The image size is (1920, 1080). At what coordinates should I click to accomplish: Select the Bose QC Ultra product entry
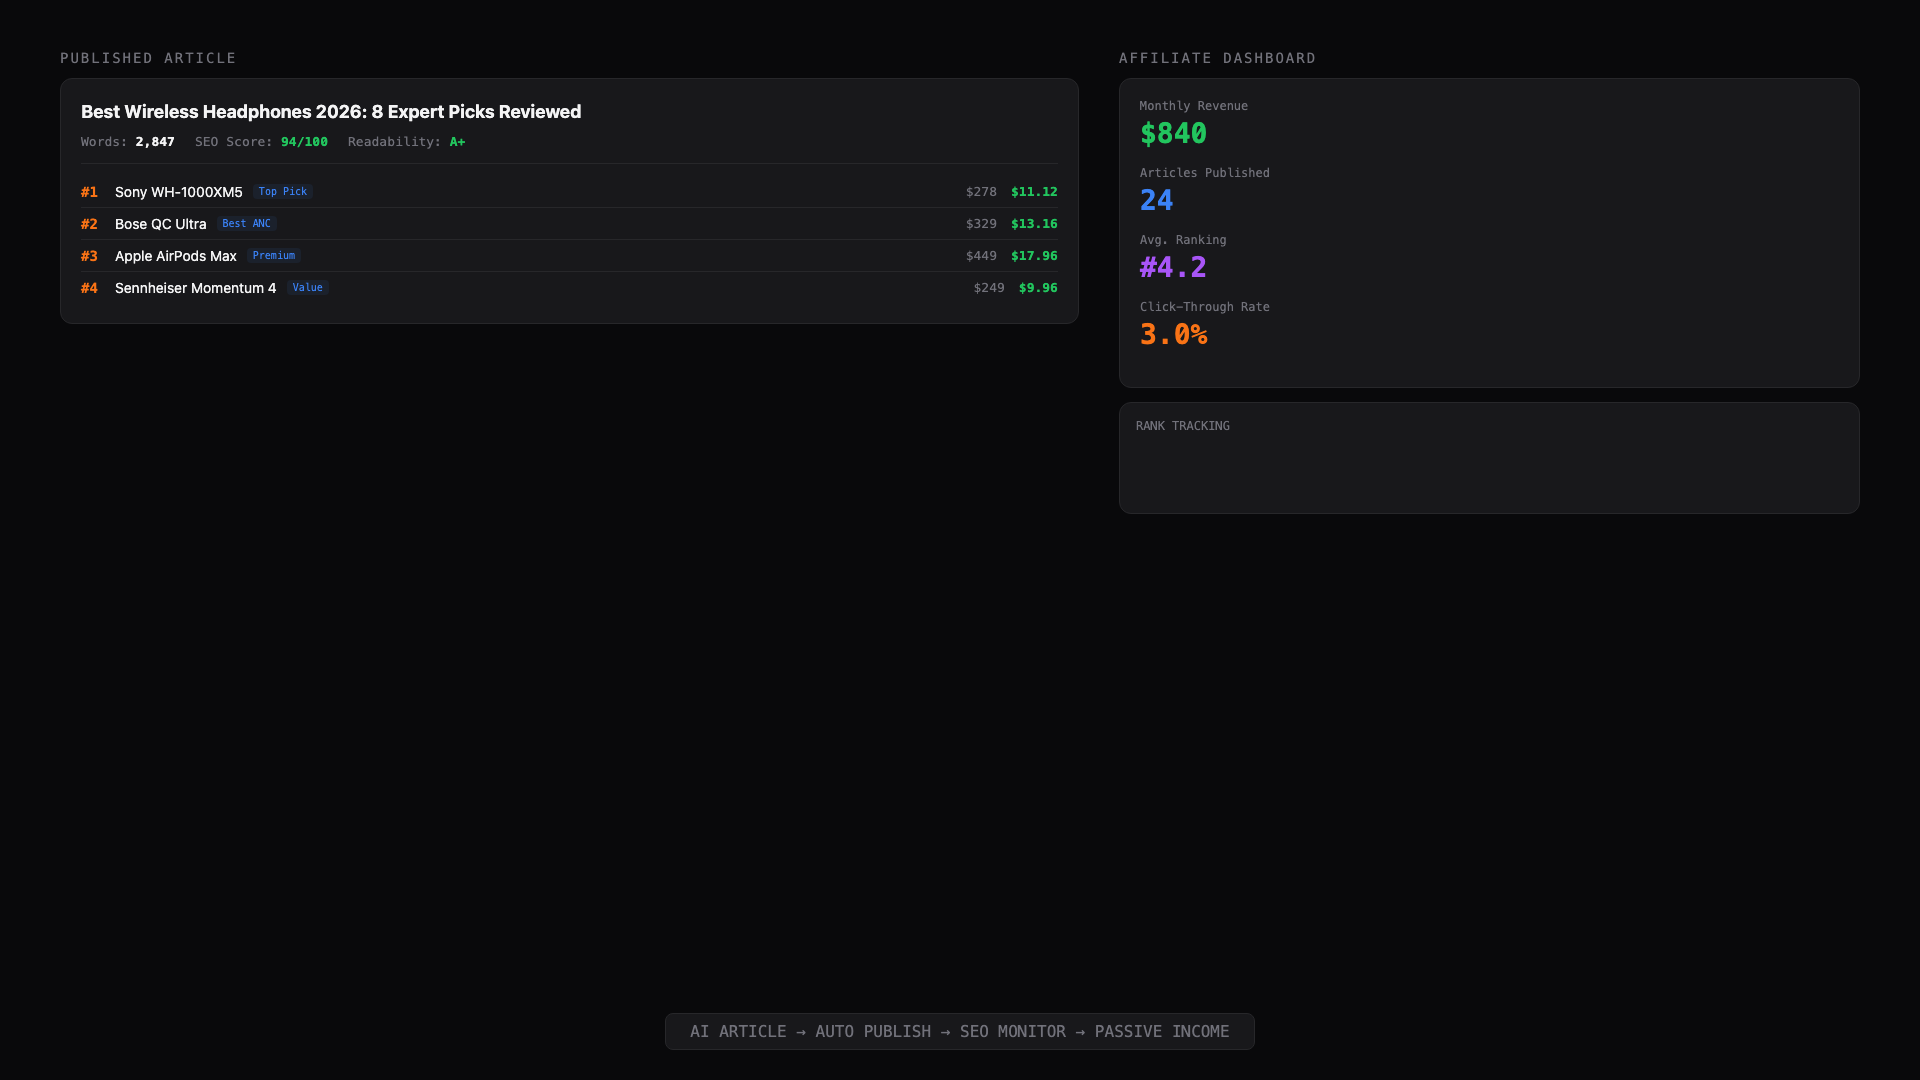click(x=160, y=224)
